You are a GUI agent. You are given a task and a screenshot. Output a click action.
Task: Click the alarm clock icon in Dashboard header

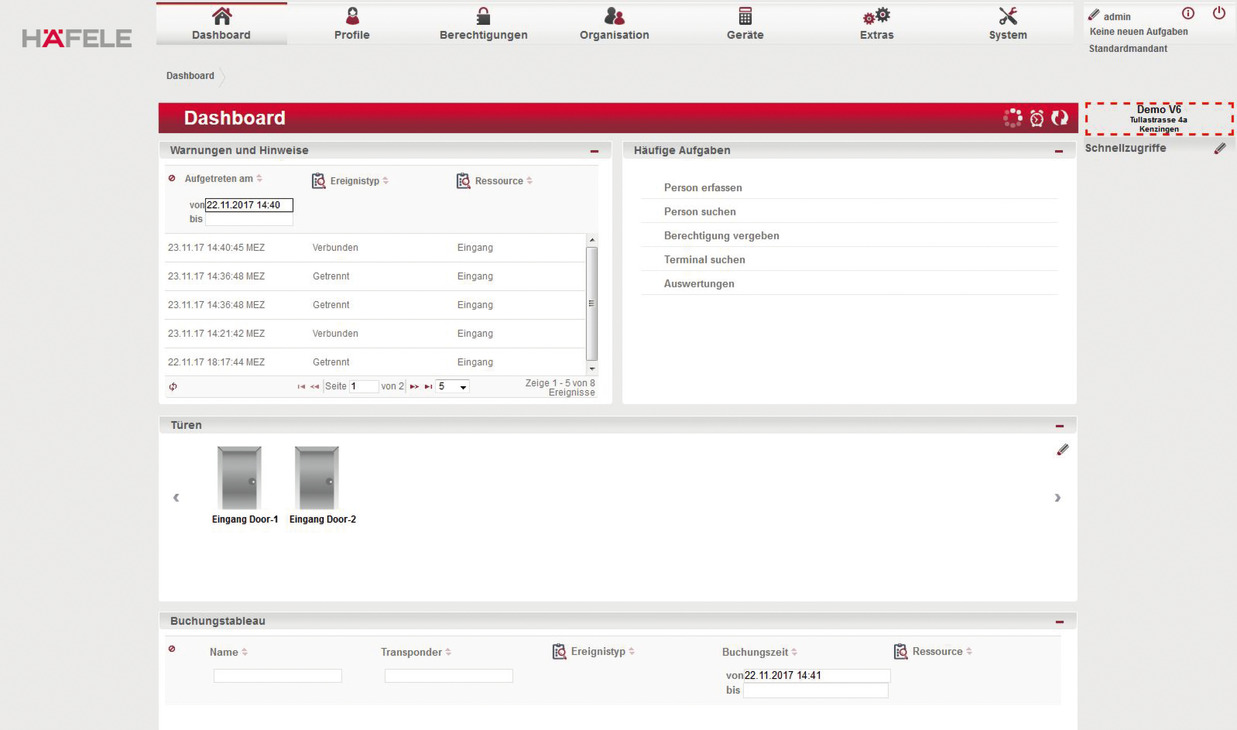[1037, 118]
